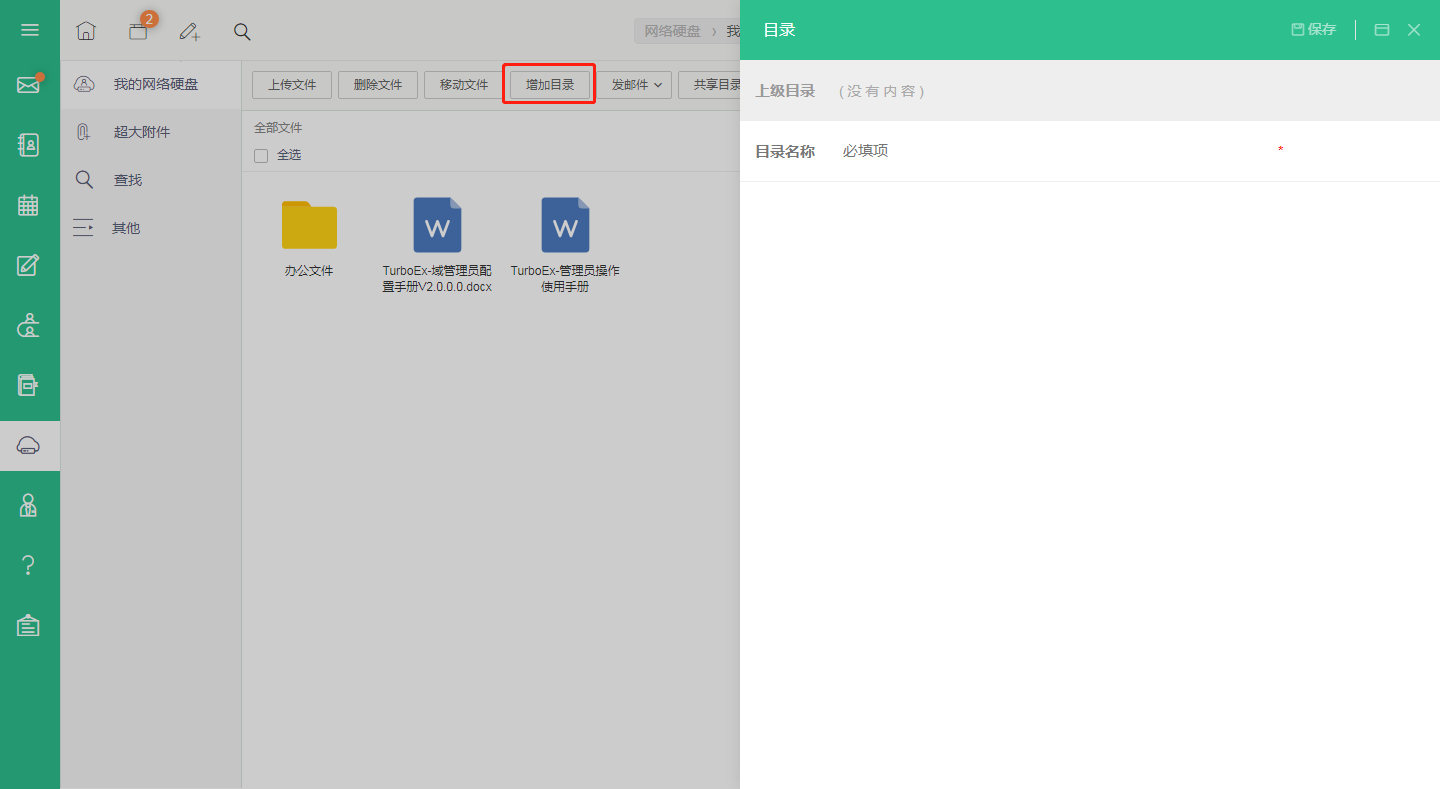Click the 共享目录 button
1440x789 pixels.
click(x=711, y=85)
